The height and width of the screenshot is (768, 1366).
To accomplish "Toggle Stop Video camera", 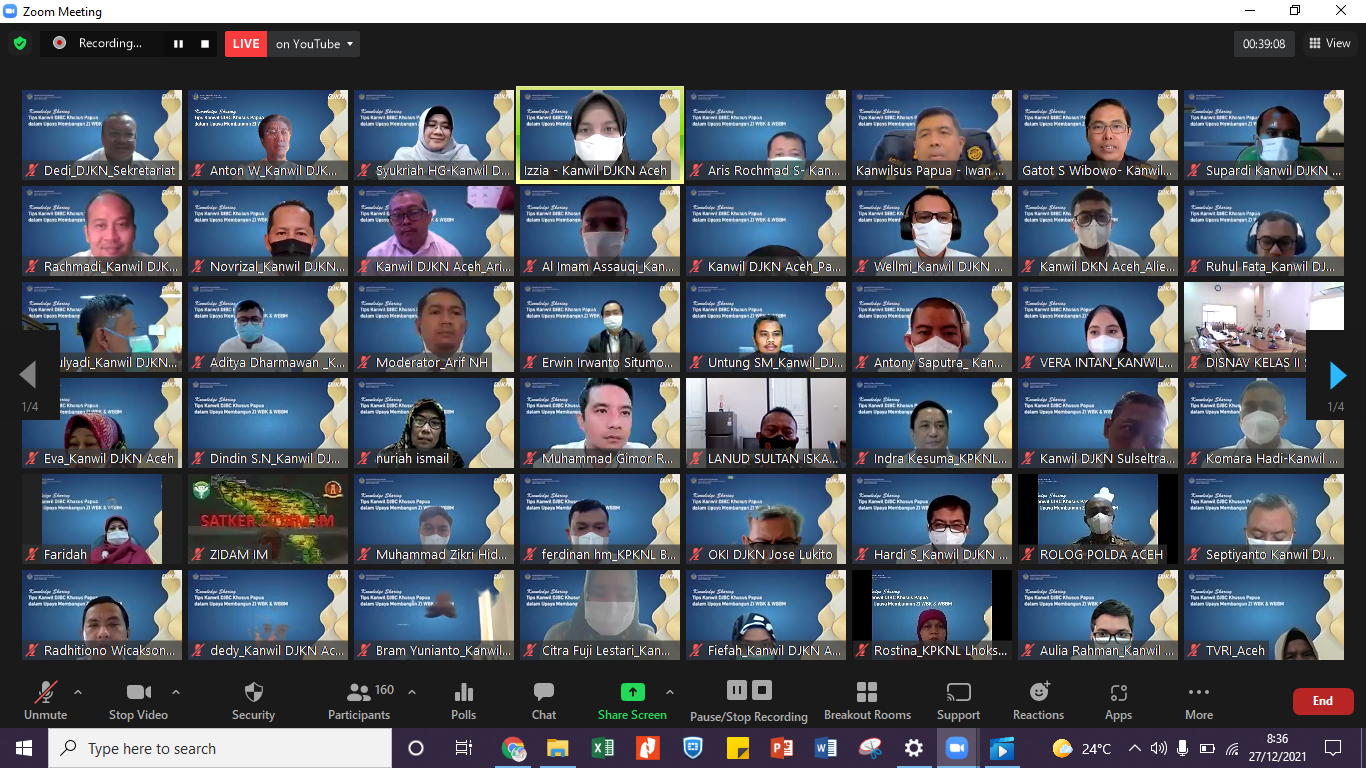I will (138, 693).
